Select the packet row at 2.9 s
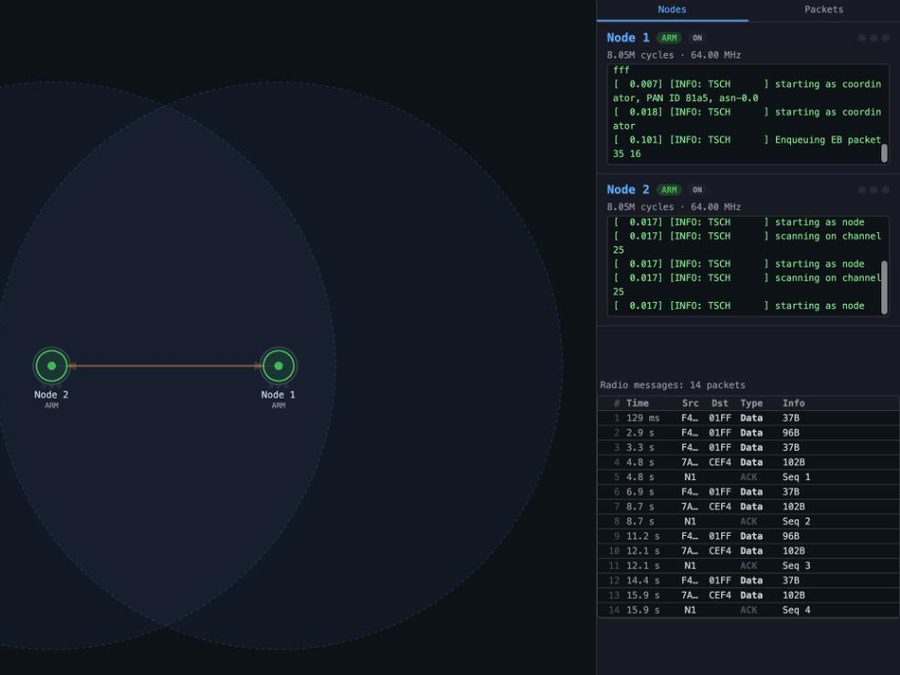Viewport: 900px width, 675px height. coord(748,433)
